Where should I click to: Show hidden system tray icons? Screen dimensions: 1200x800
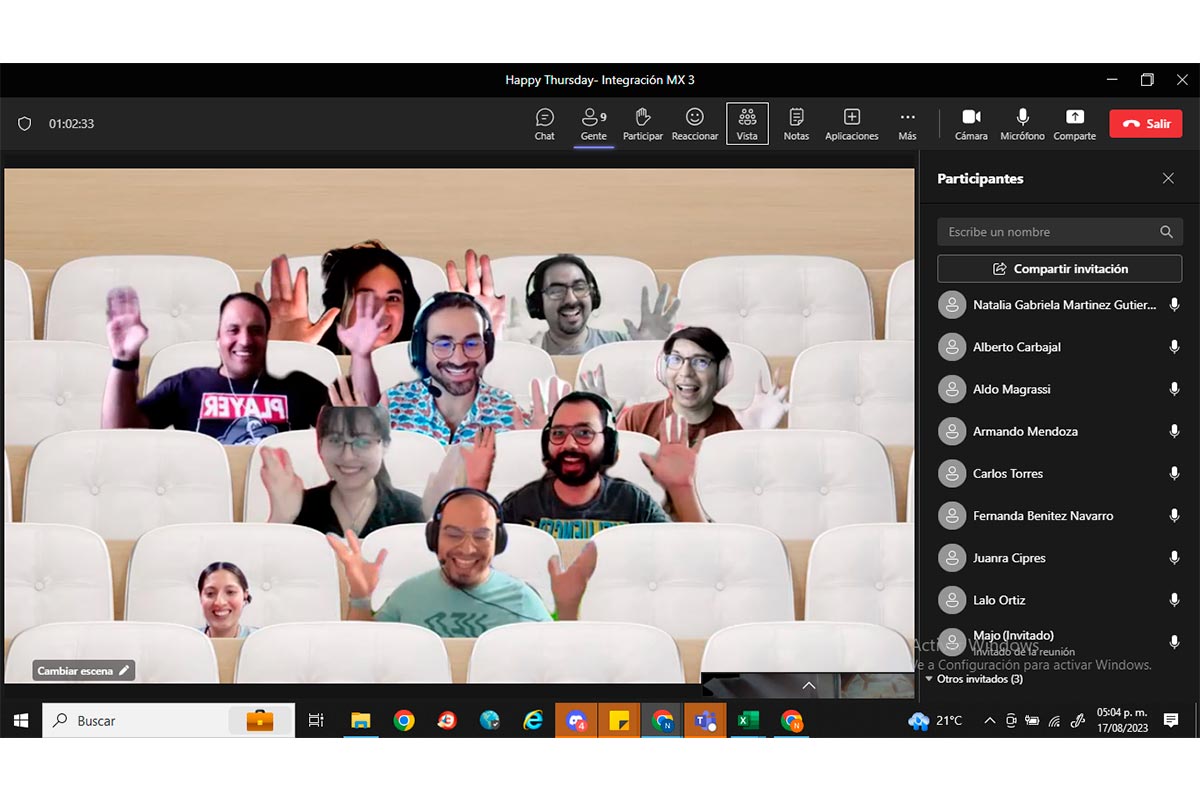point(990,720)
